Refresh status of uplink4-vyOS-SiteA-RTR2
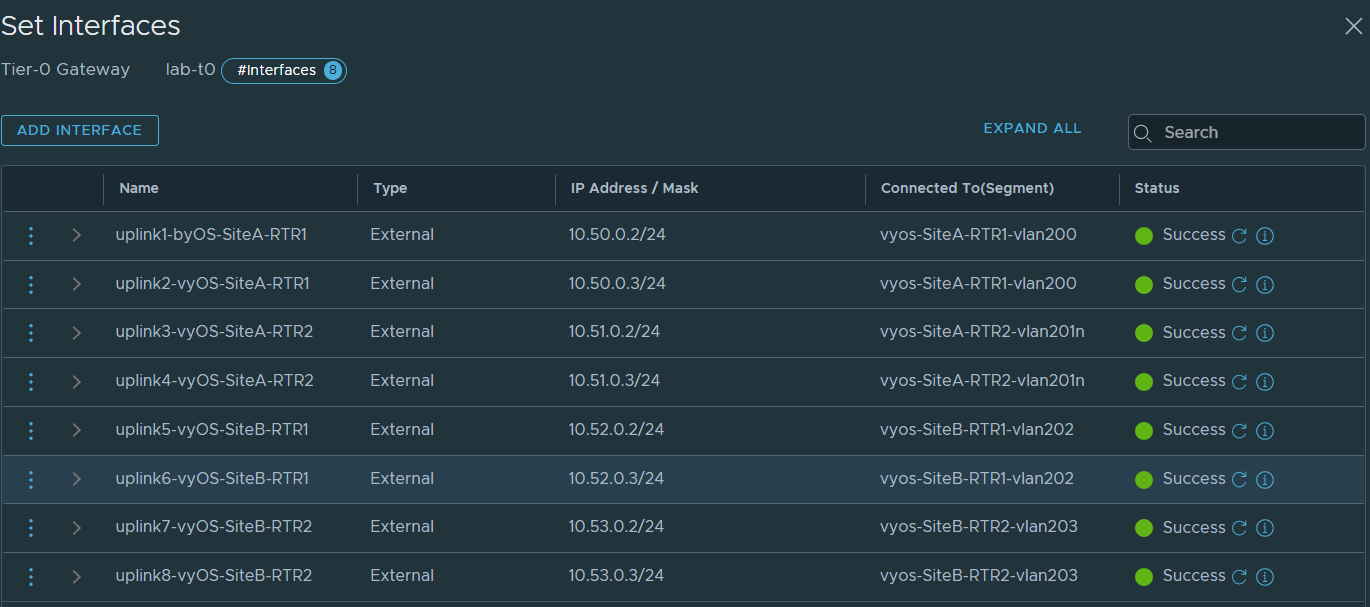This screenshot has width=1370, height=607. (1239, 382)
